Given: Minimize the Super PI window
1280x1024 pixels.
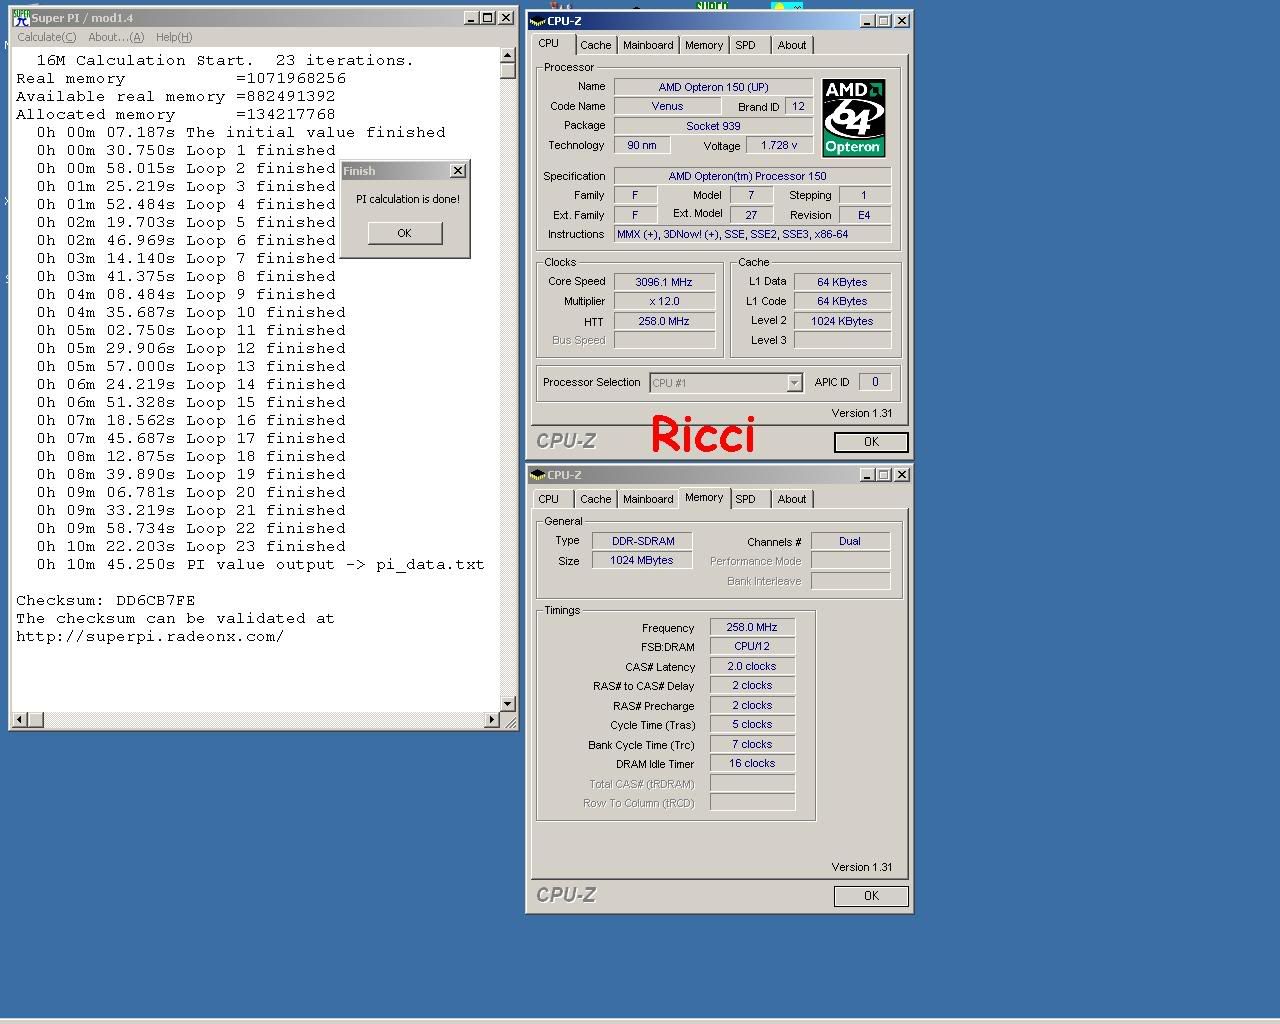Looking at the screenshot, I should (471, 18).
